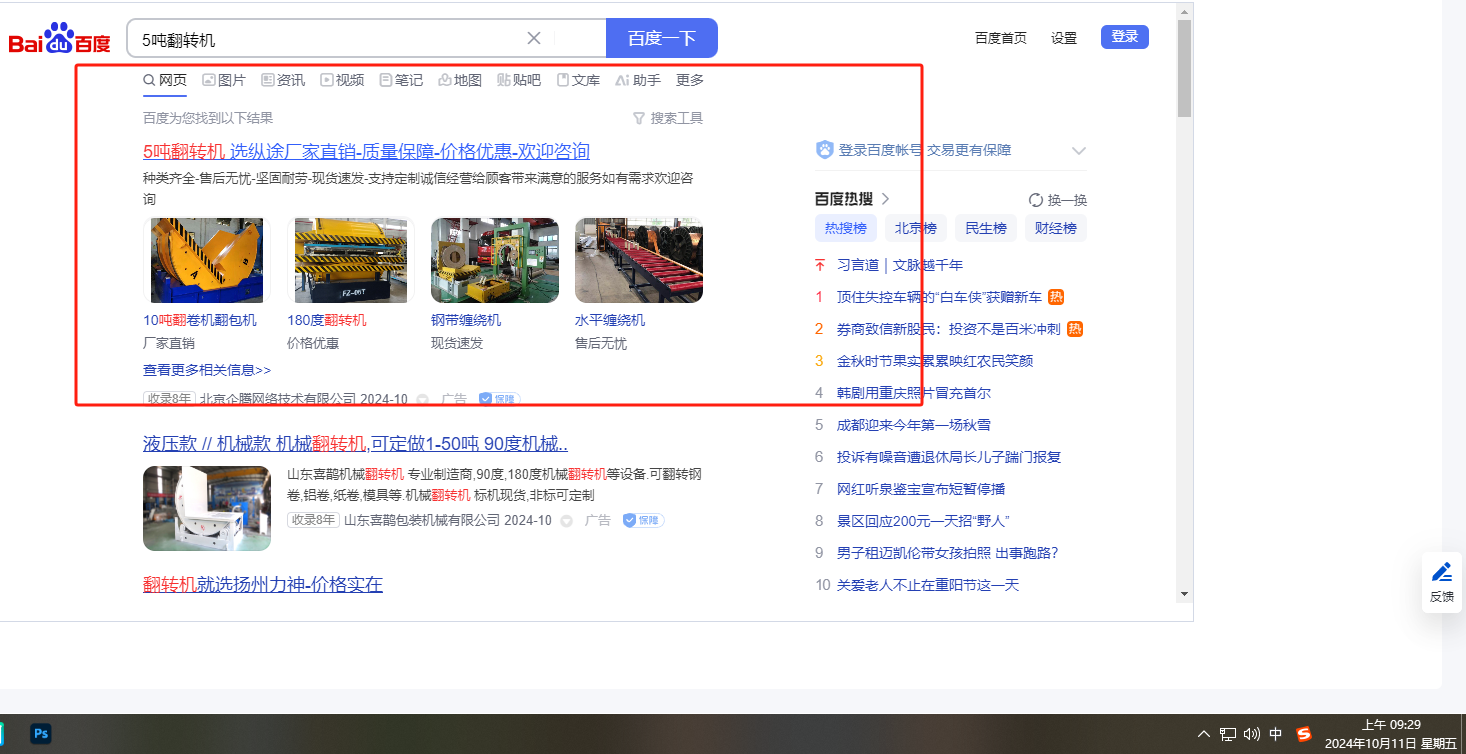Click the page vertical scrollbar thumb

1184,68
